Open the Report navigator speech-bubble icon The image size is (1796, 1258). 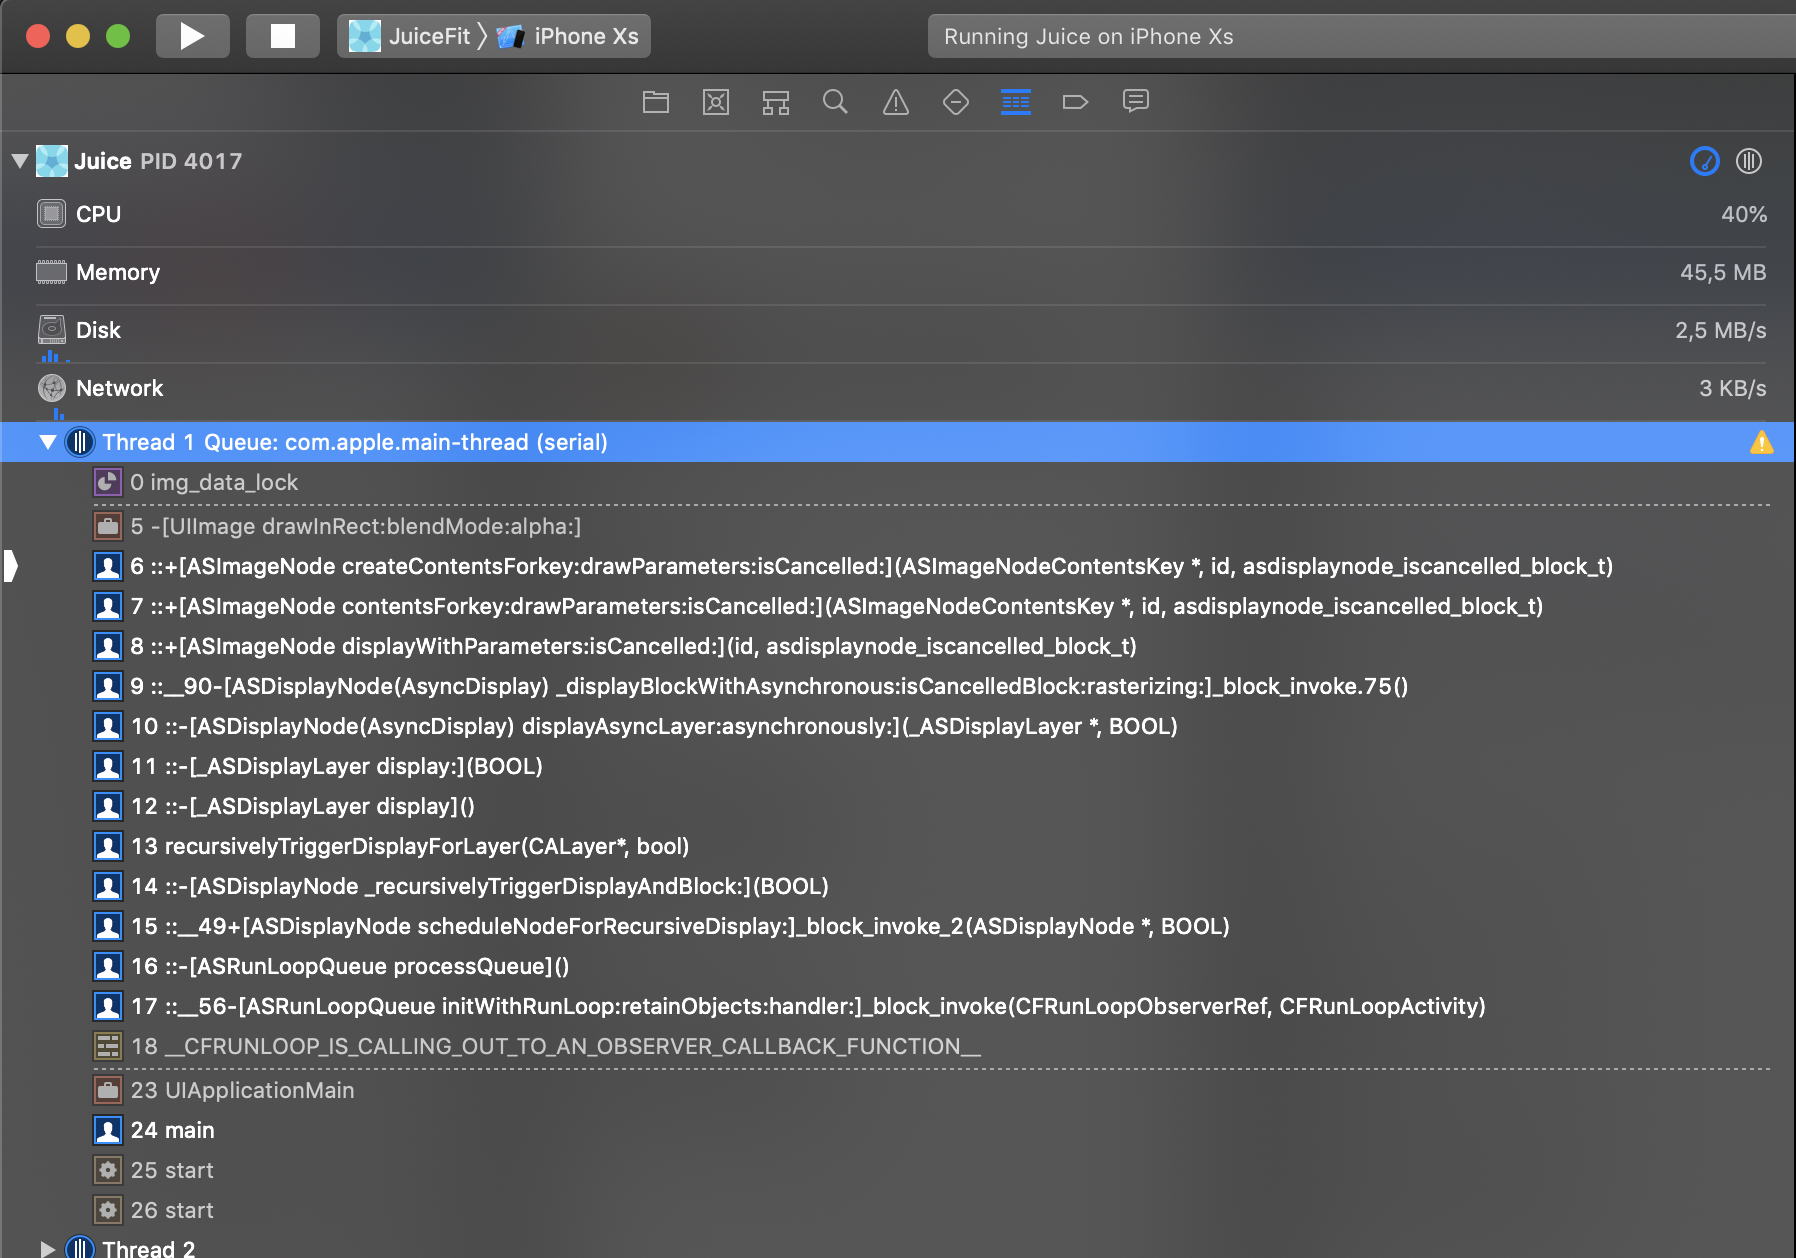pos(1136,102)
